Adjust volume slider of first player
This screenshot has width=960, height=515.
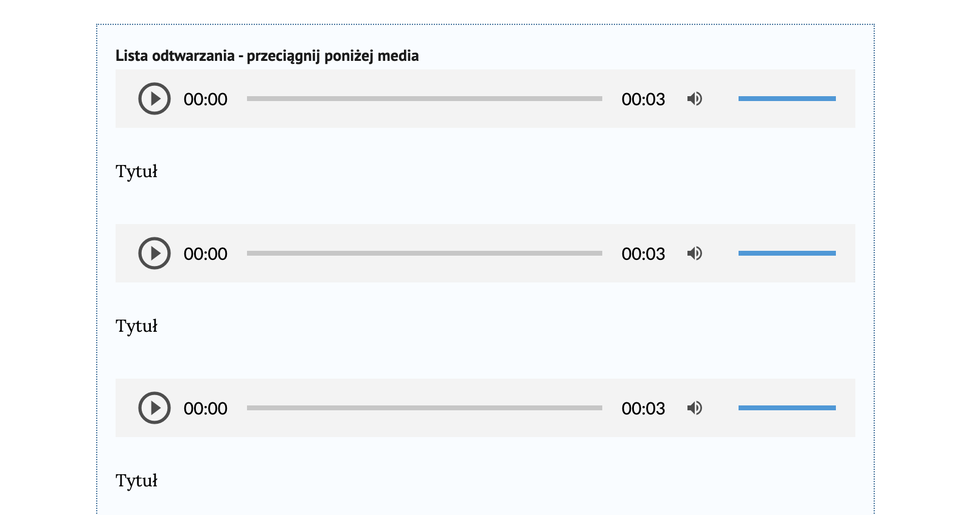786,99
